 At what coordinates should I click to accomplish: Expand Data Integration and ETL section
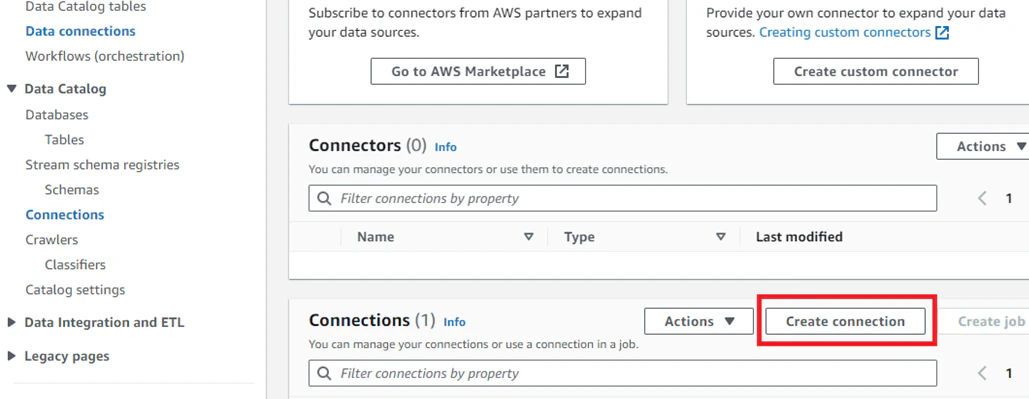(11, 322)
